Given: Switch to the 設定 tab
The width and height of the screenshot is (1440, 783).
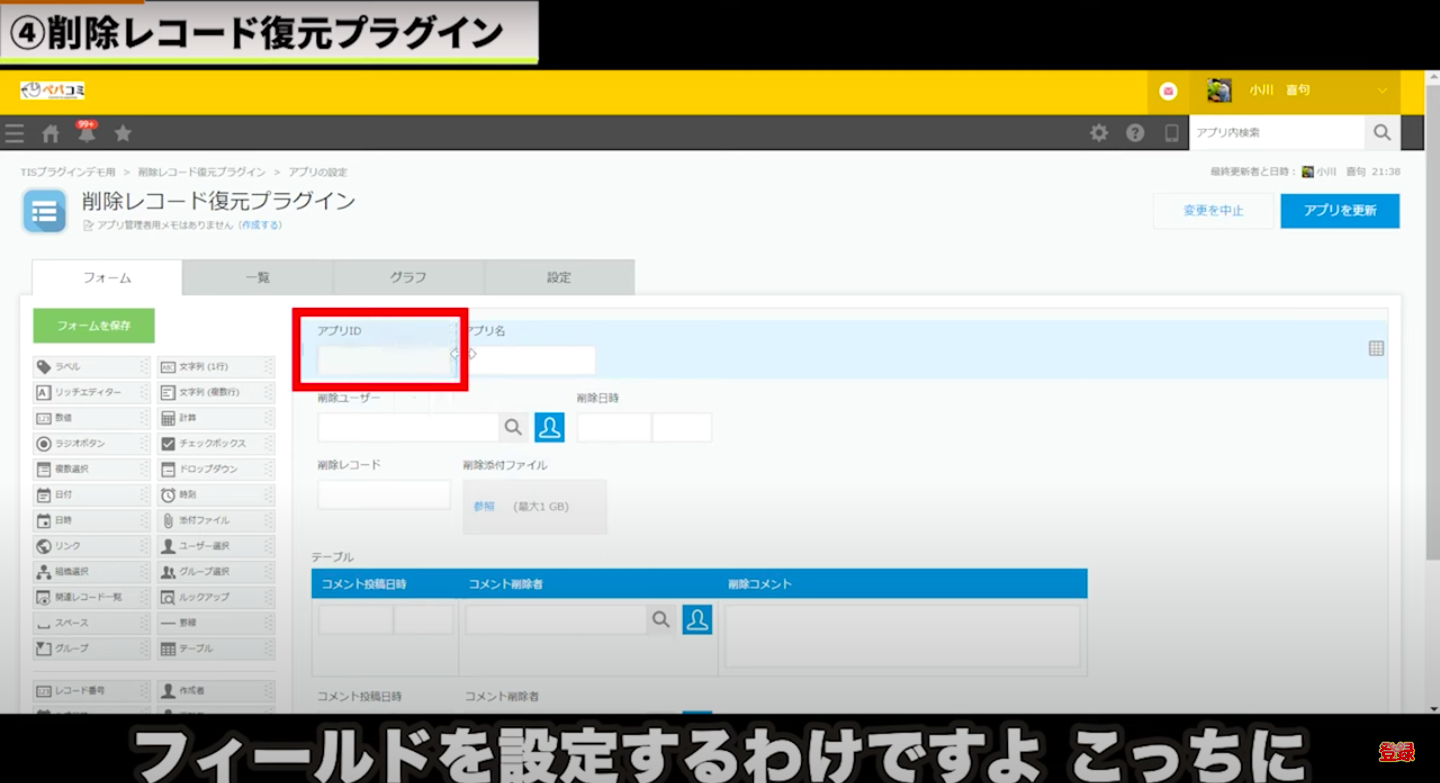Looking at the screenshot, I should pos(559,278).
